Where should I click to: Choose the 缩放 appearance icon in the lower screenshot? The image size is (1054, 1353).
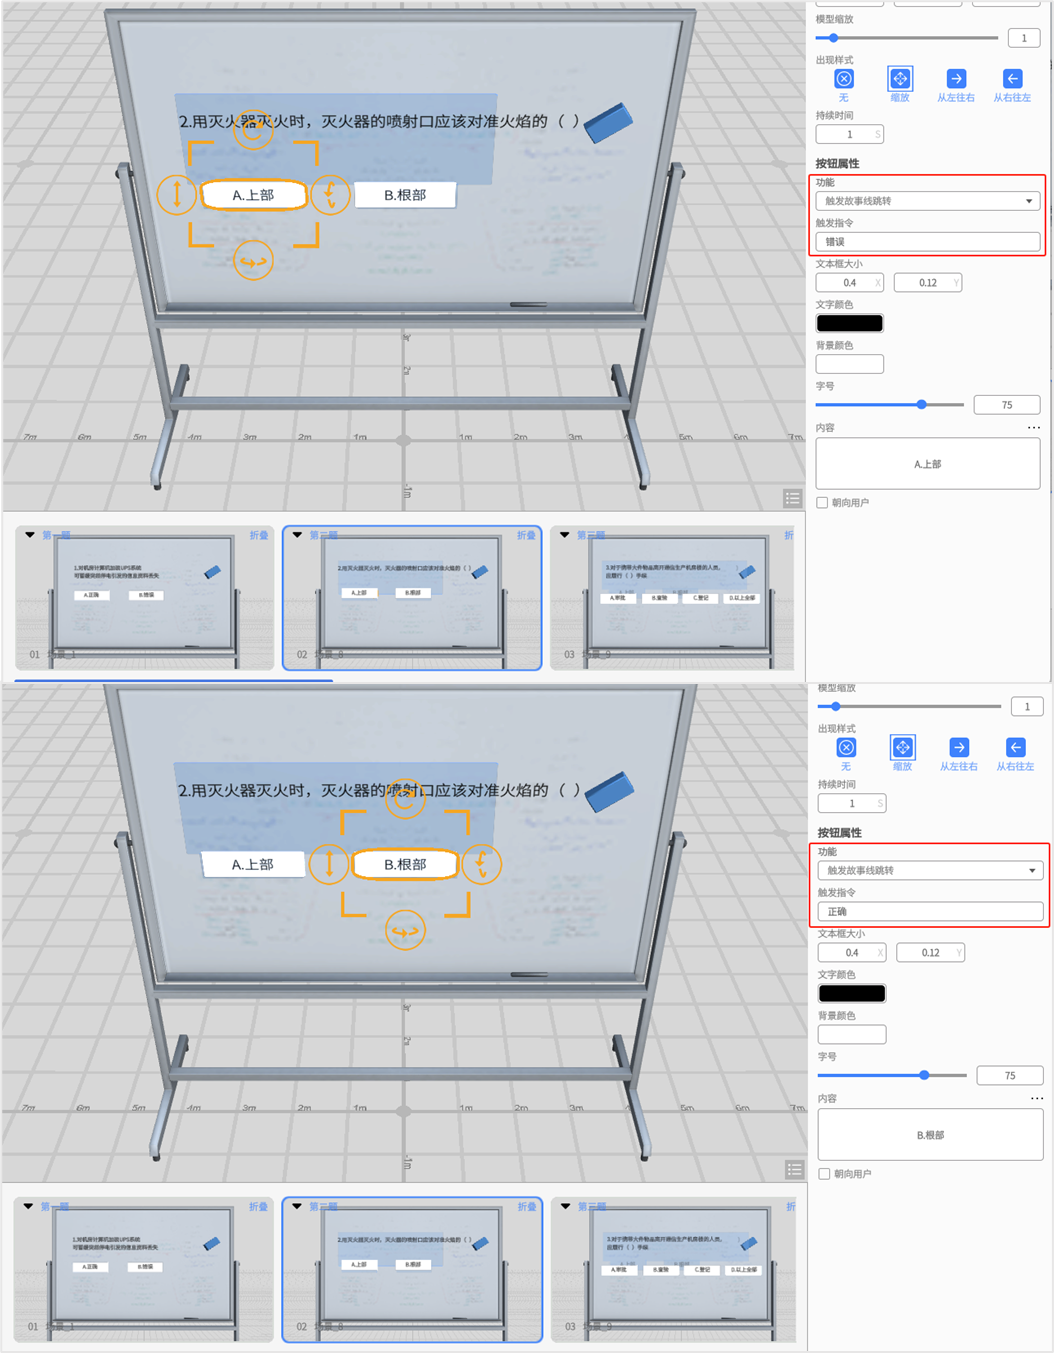[902, 748]
